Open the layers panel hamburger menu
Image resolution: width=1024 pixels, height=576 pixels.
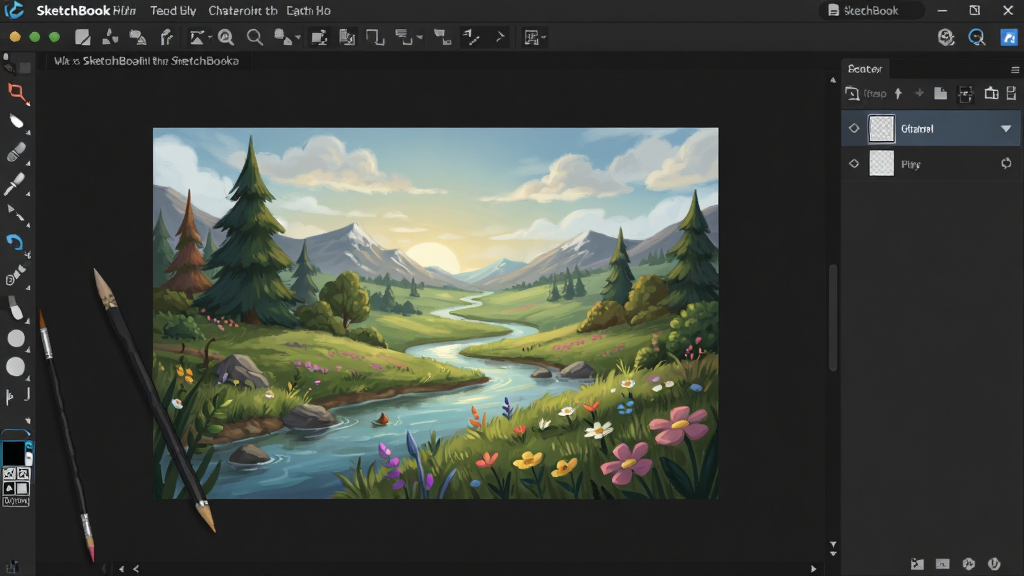(1015, 69)
